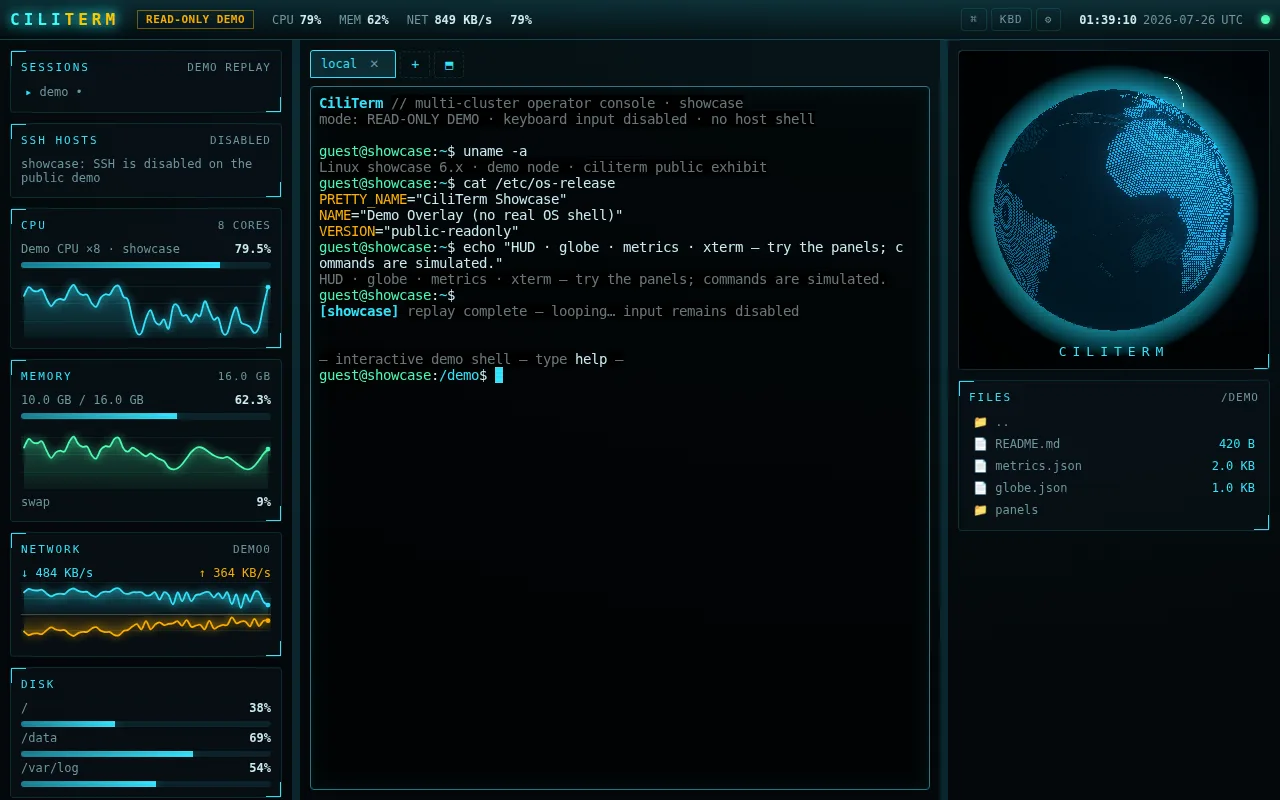The image size is (1280, 800).
Task: Click the date 2026-07-26 UTC
Action: click(x=1193, y=20)
